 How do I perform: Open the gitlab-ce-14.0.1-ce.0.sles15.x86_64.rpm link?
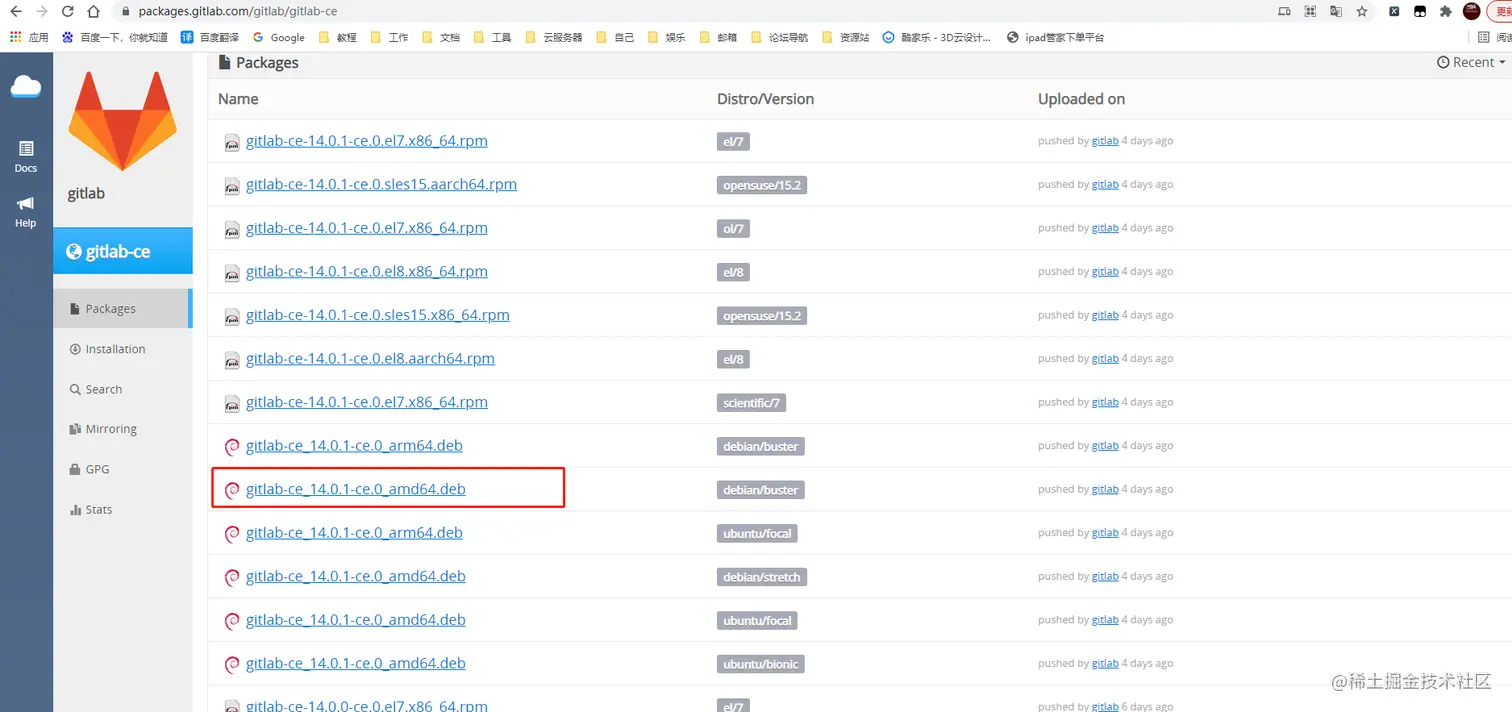tap(378, 315)
